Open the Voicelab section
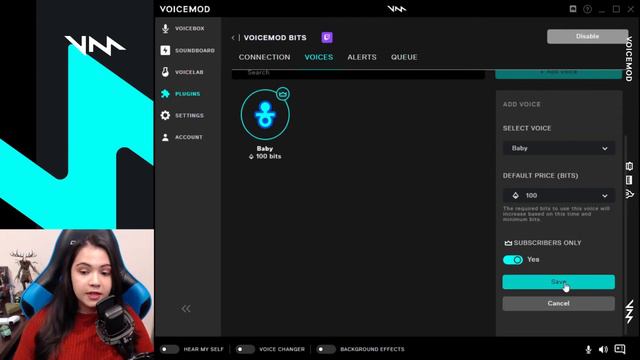The height and width of the screenshot is (360, 640). pyautogui.click(x=182, y=72)
